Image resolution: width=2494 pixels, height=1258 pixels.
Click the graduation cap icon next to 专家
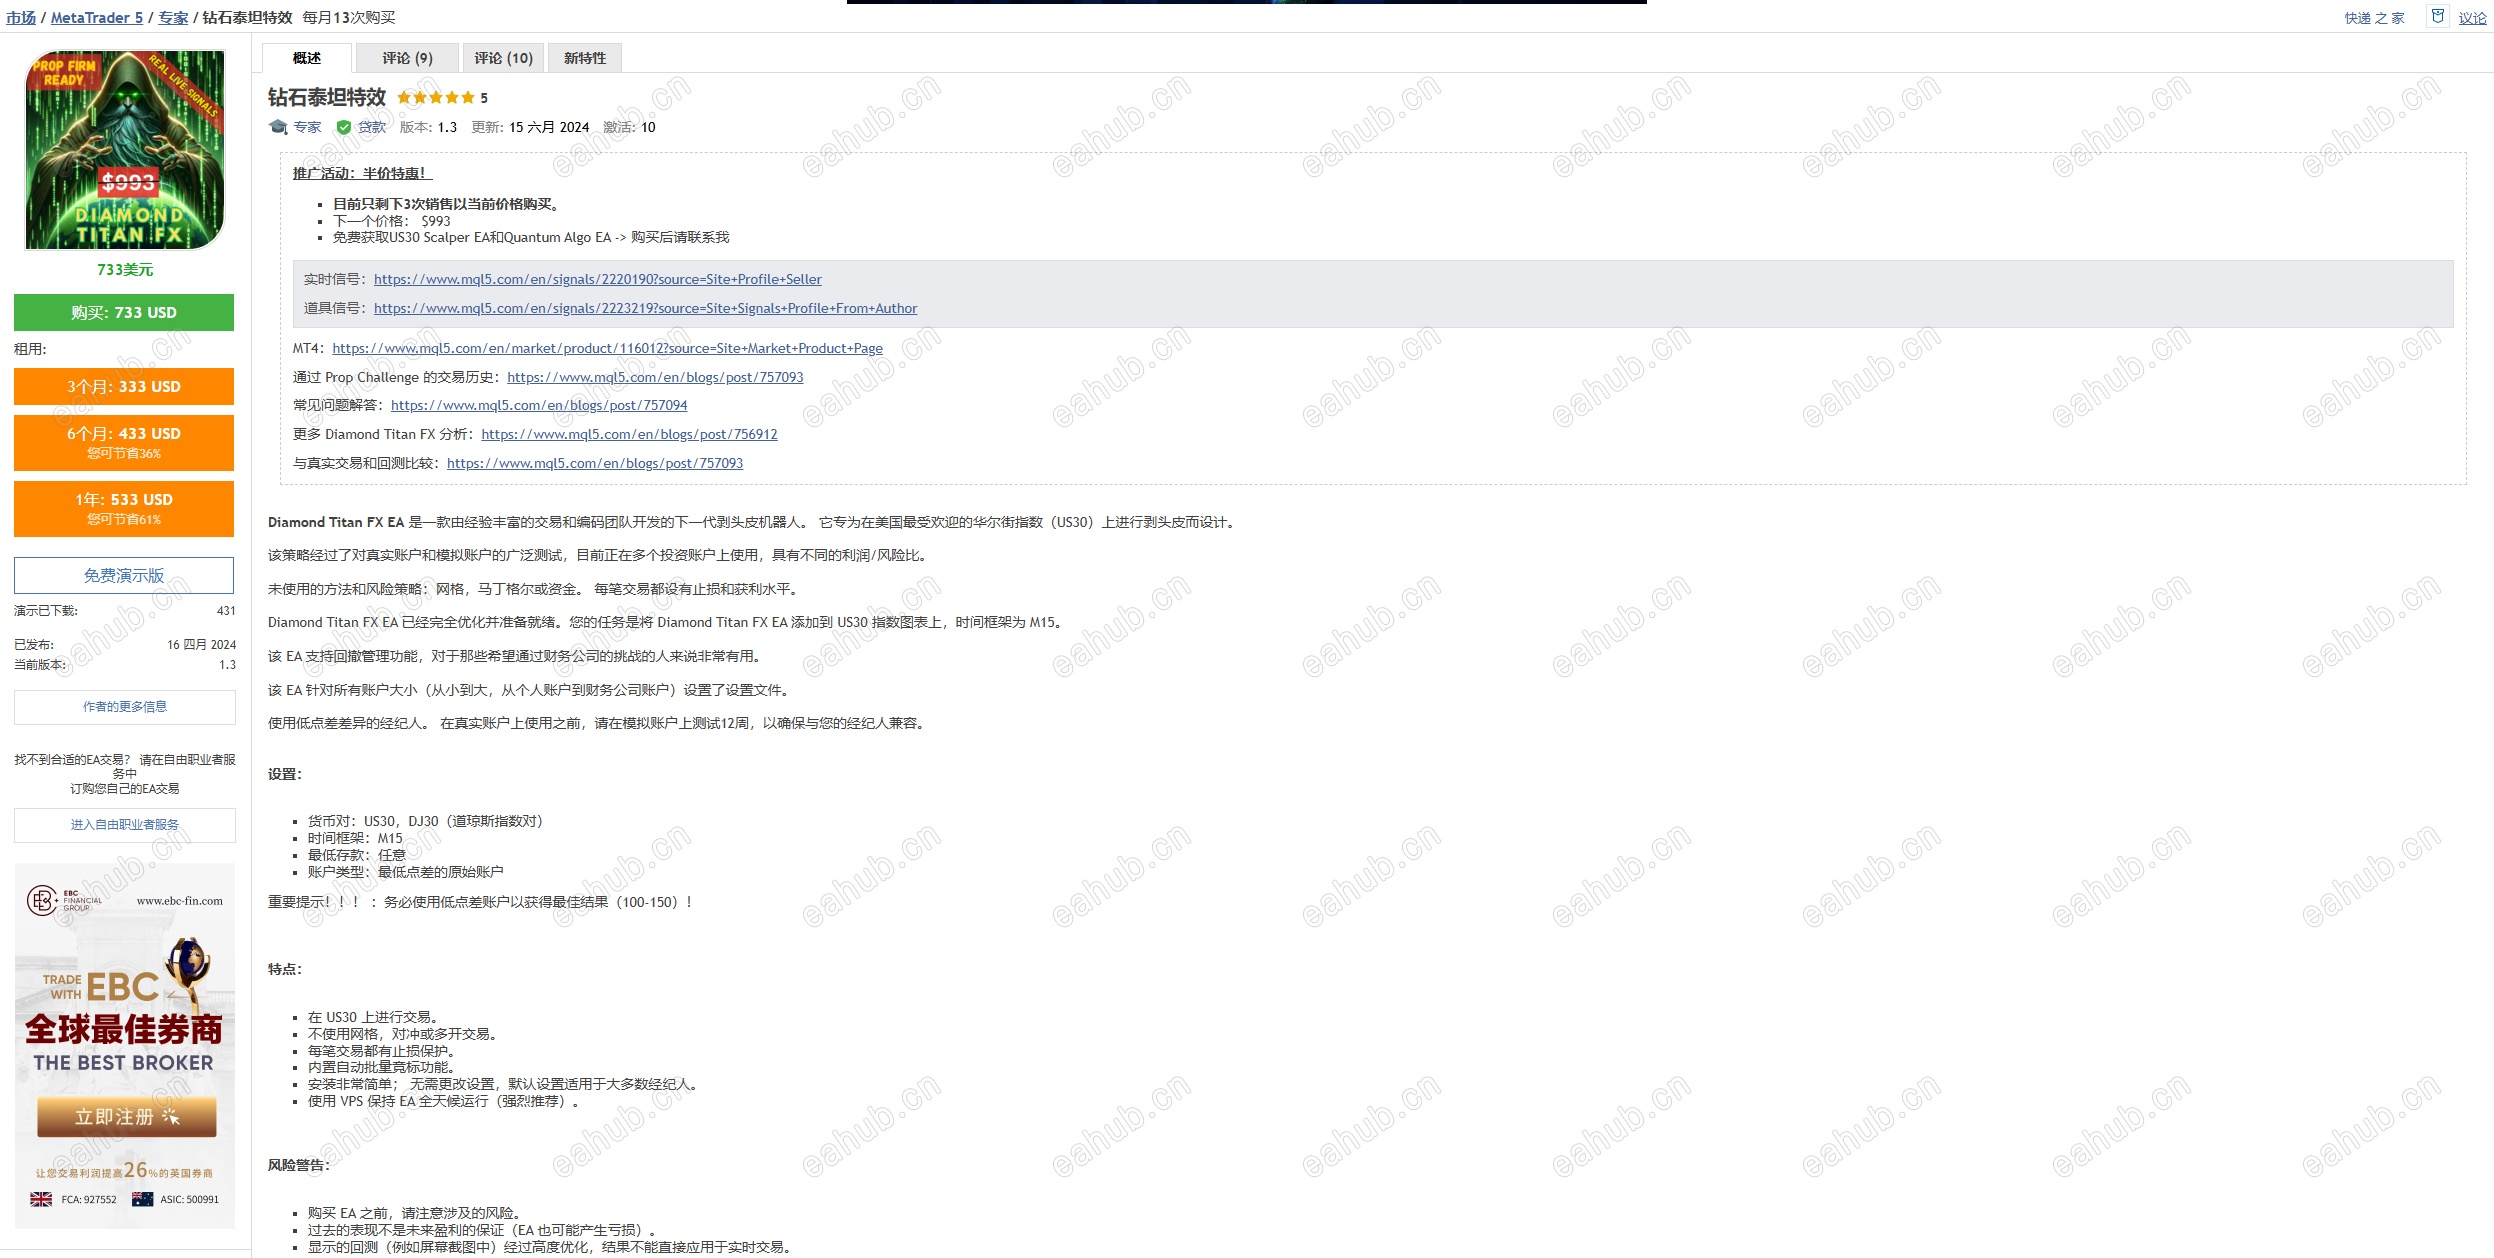pyautogui.click(x=278, y=127)
